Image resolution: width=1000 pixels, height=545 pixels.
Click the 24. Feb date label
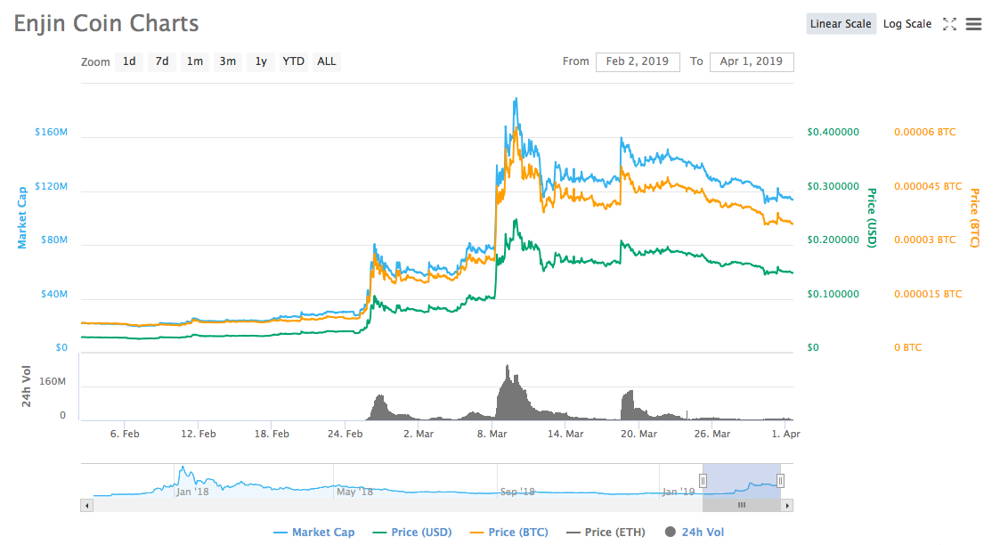coord(345,433)
